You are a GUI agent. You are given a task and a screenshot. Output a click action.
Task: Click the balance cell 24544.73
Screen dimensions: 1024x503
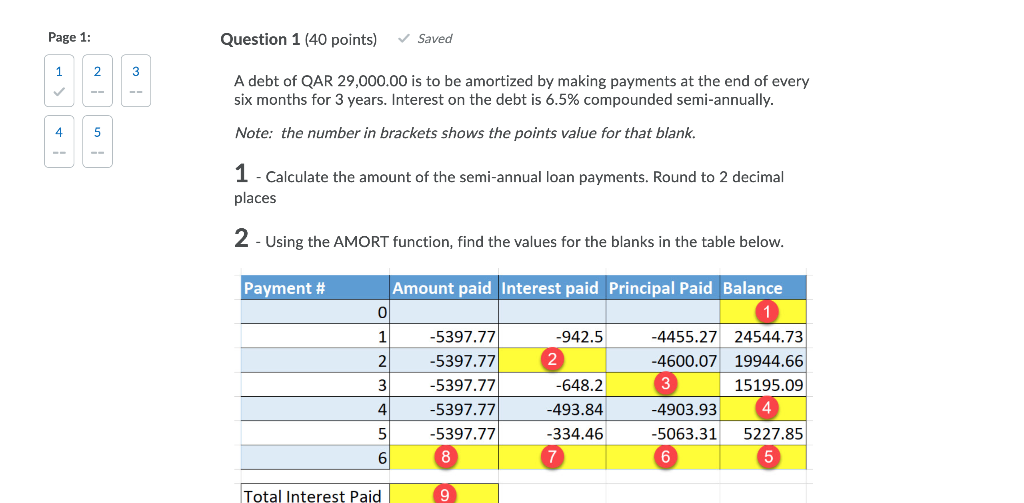pyautogui.click(x=763, y=337)
